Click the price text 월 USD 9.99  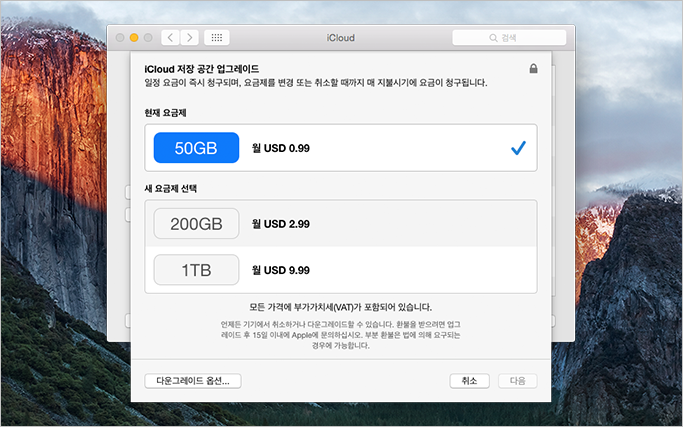pos(281,270)
